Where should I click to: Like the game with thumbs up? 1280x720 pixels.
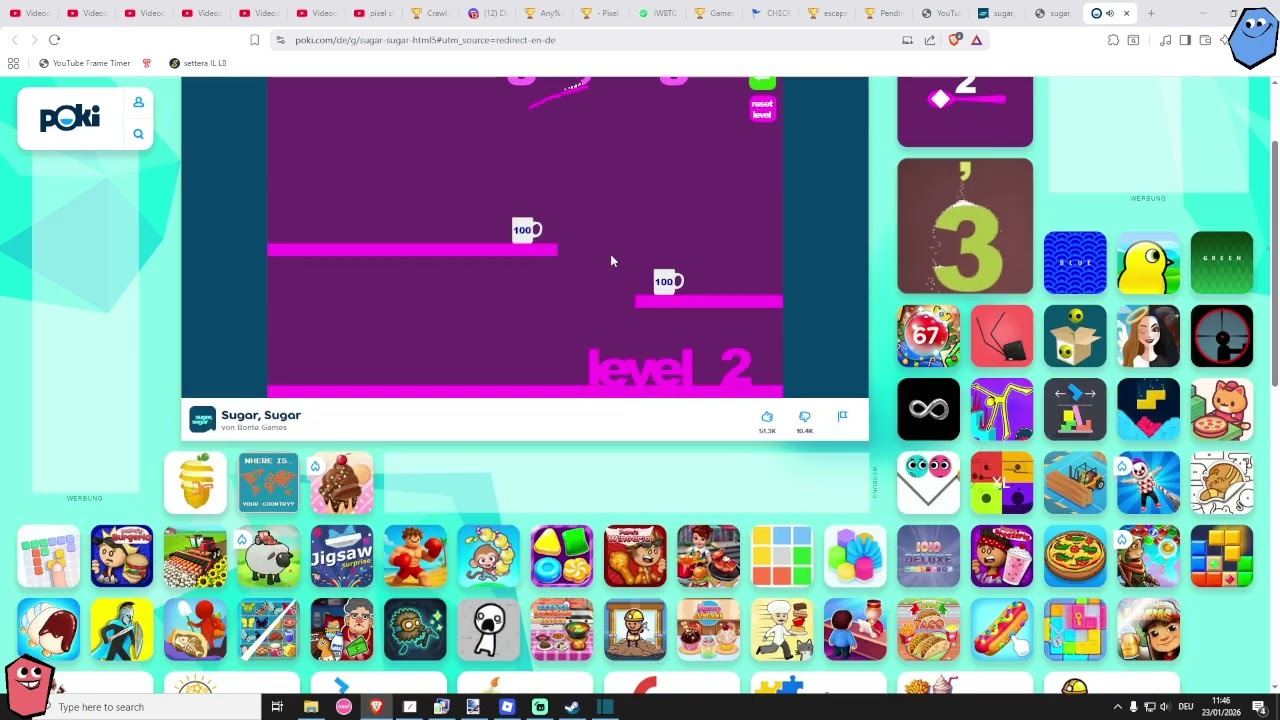click(x=767, y=417)
